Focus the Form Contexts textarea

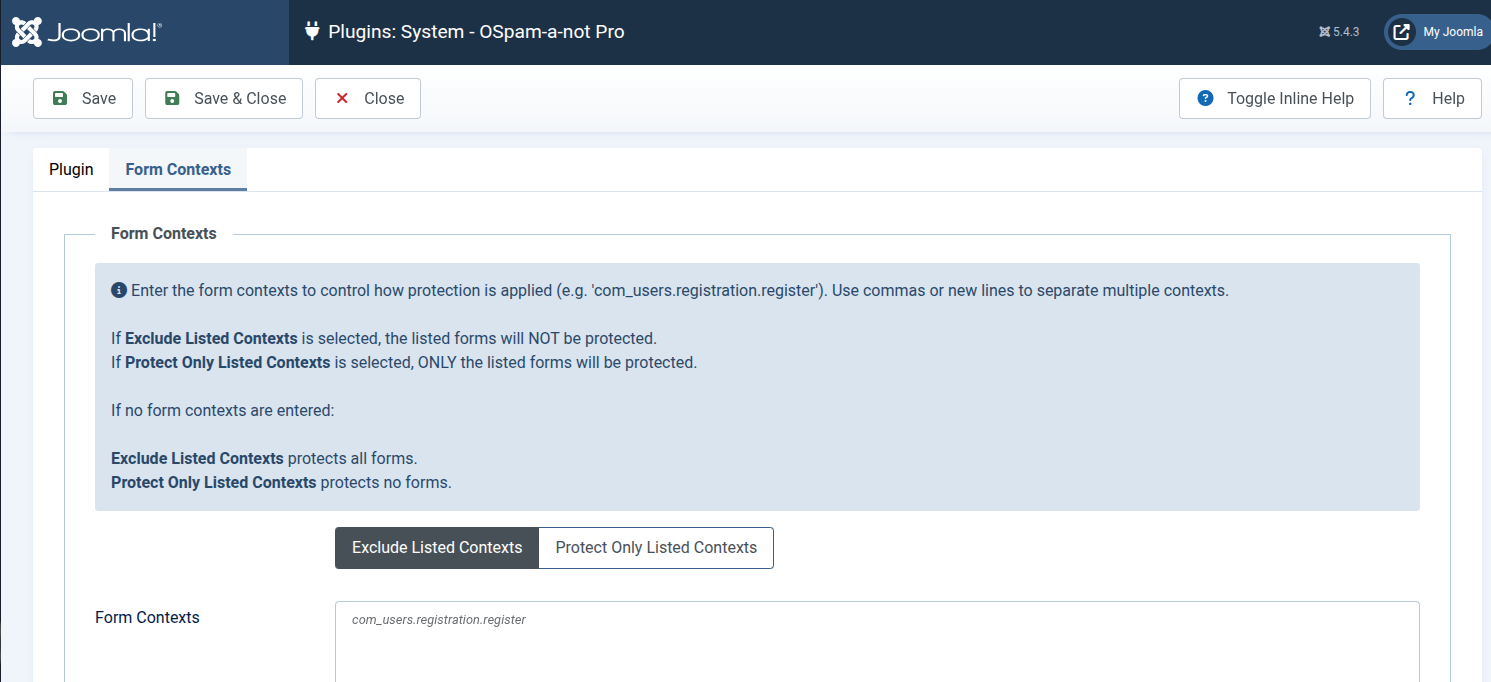(x=877, y=641)
